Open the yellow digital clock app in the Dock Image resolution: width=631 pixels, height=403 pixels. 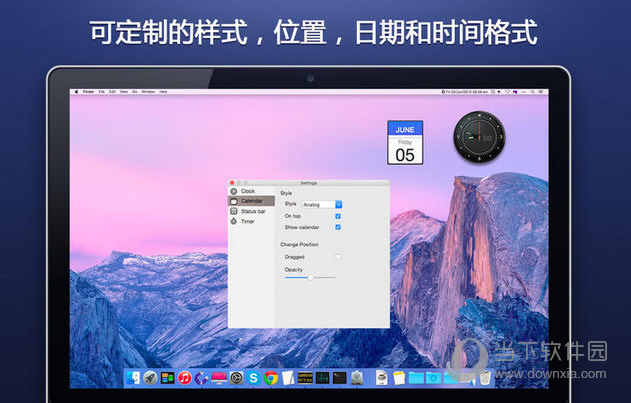coord(305,377)
